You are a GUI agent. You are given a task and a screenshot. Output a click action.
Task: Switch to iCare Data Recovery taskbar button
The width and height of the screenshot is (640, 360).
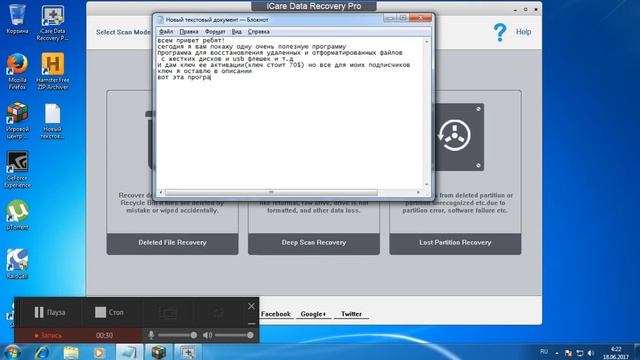point(188,352)
